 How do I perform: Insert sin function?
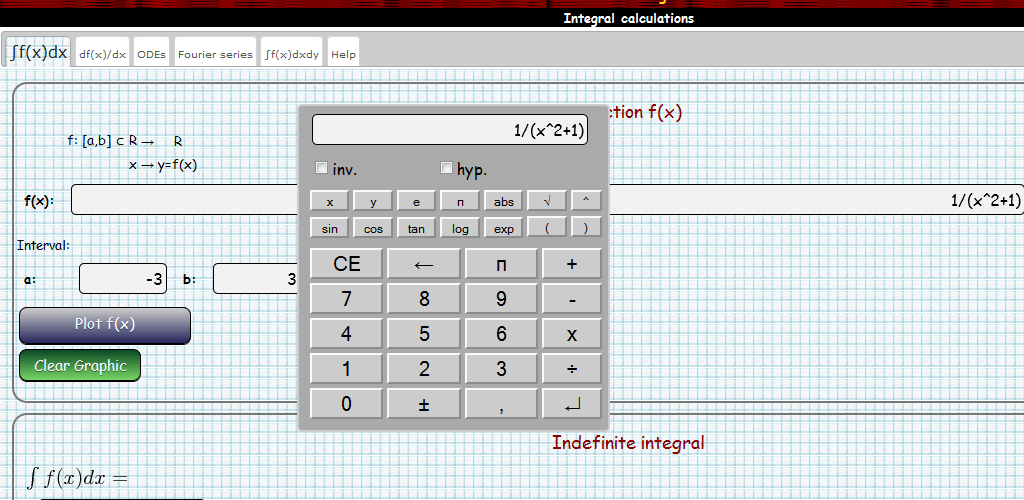click(x=329, y=228)
